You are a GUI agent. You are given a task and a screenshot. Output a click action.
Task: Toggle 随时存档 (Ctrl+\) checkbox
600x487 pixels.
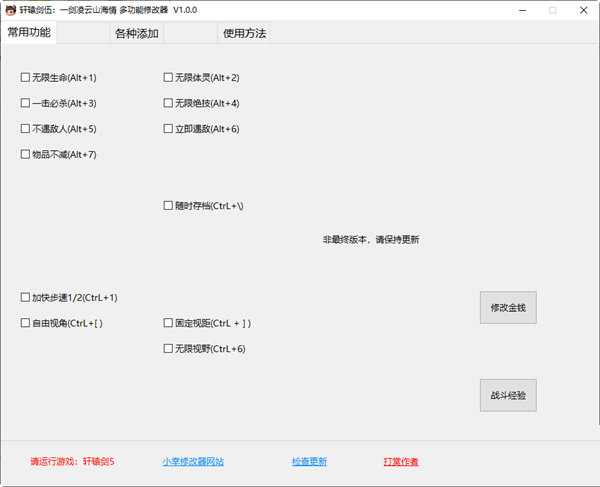[168, 206]
